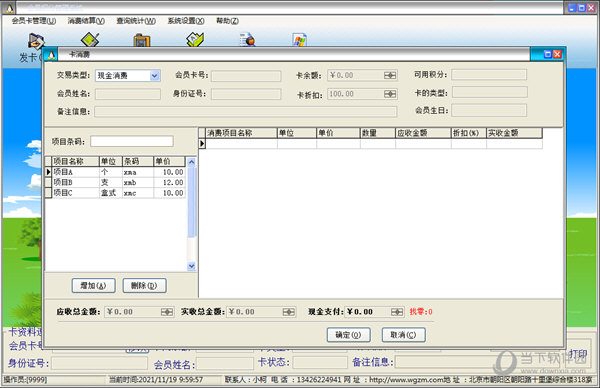Image resolution: width=600 pixels, height=388 pixels.
Task: Open calculator button in 实收总金额 field
Action: click(x=289, y=312)
